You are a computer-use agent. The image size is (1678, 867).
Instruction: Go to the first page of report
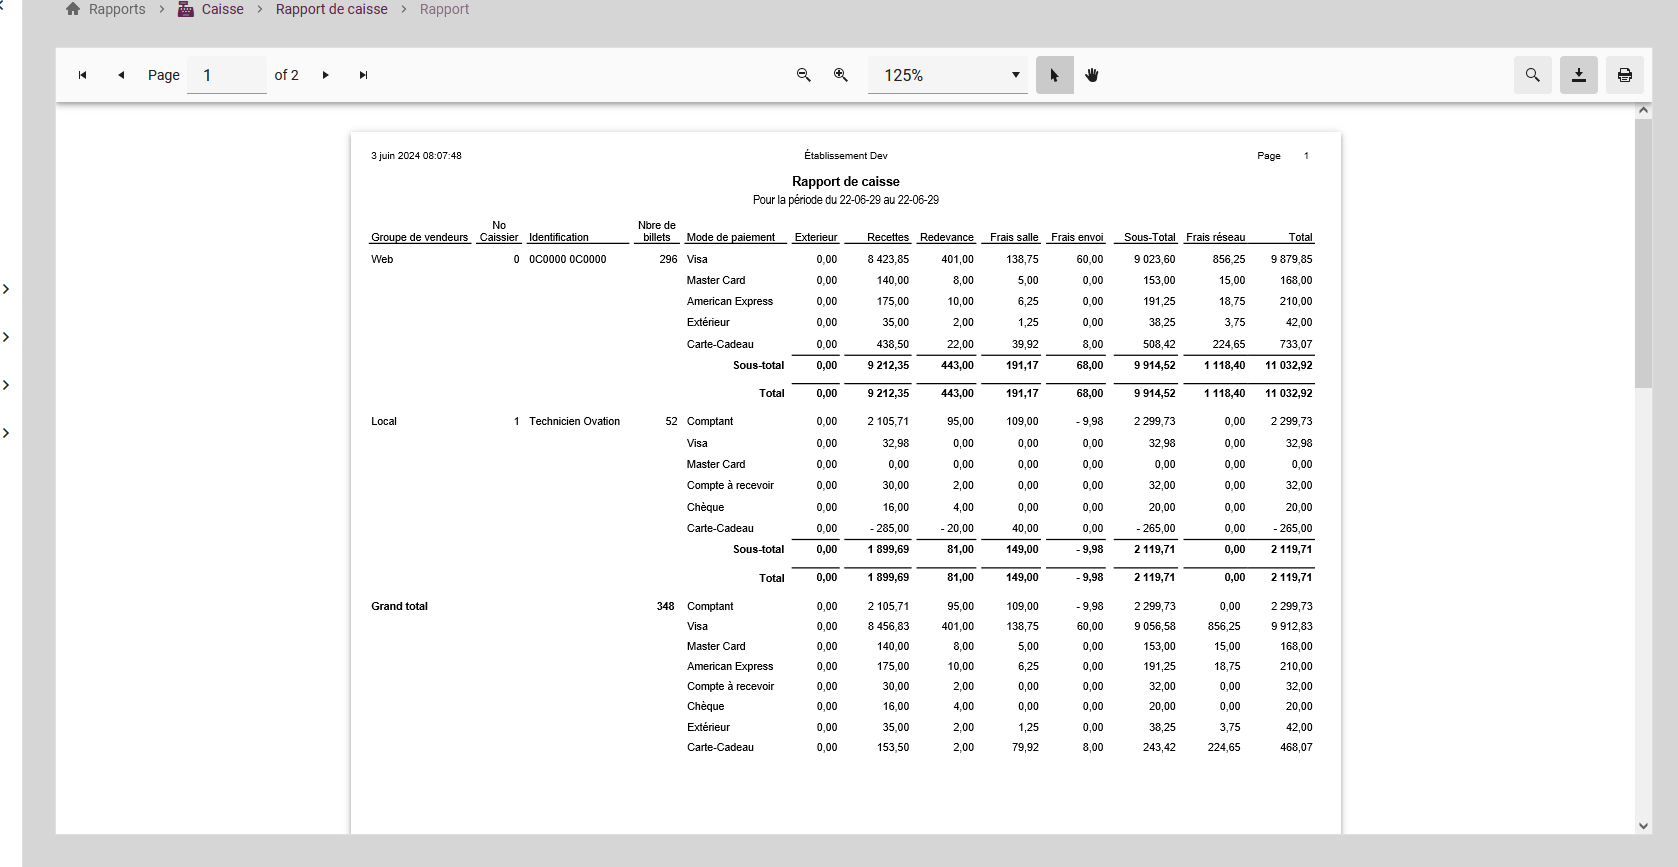[x=83, y=75]
